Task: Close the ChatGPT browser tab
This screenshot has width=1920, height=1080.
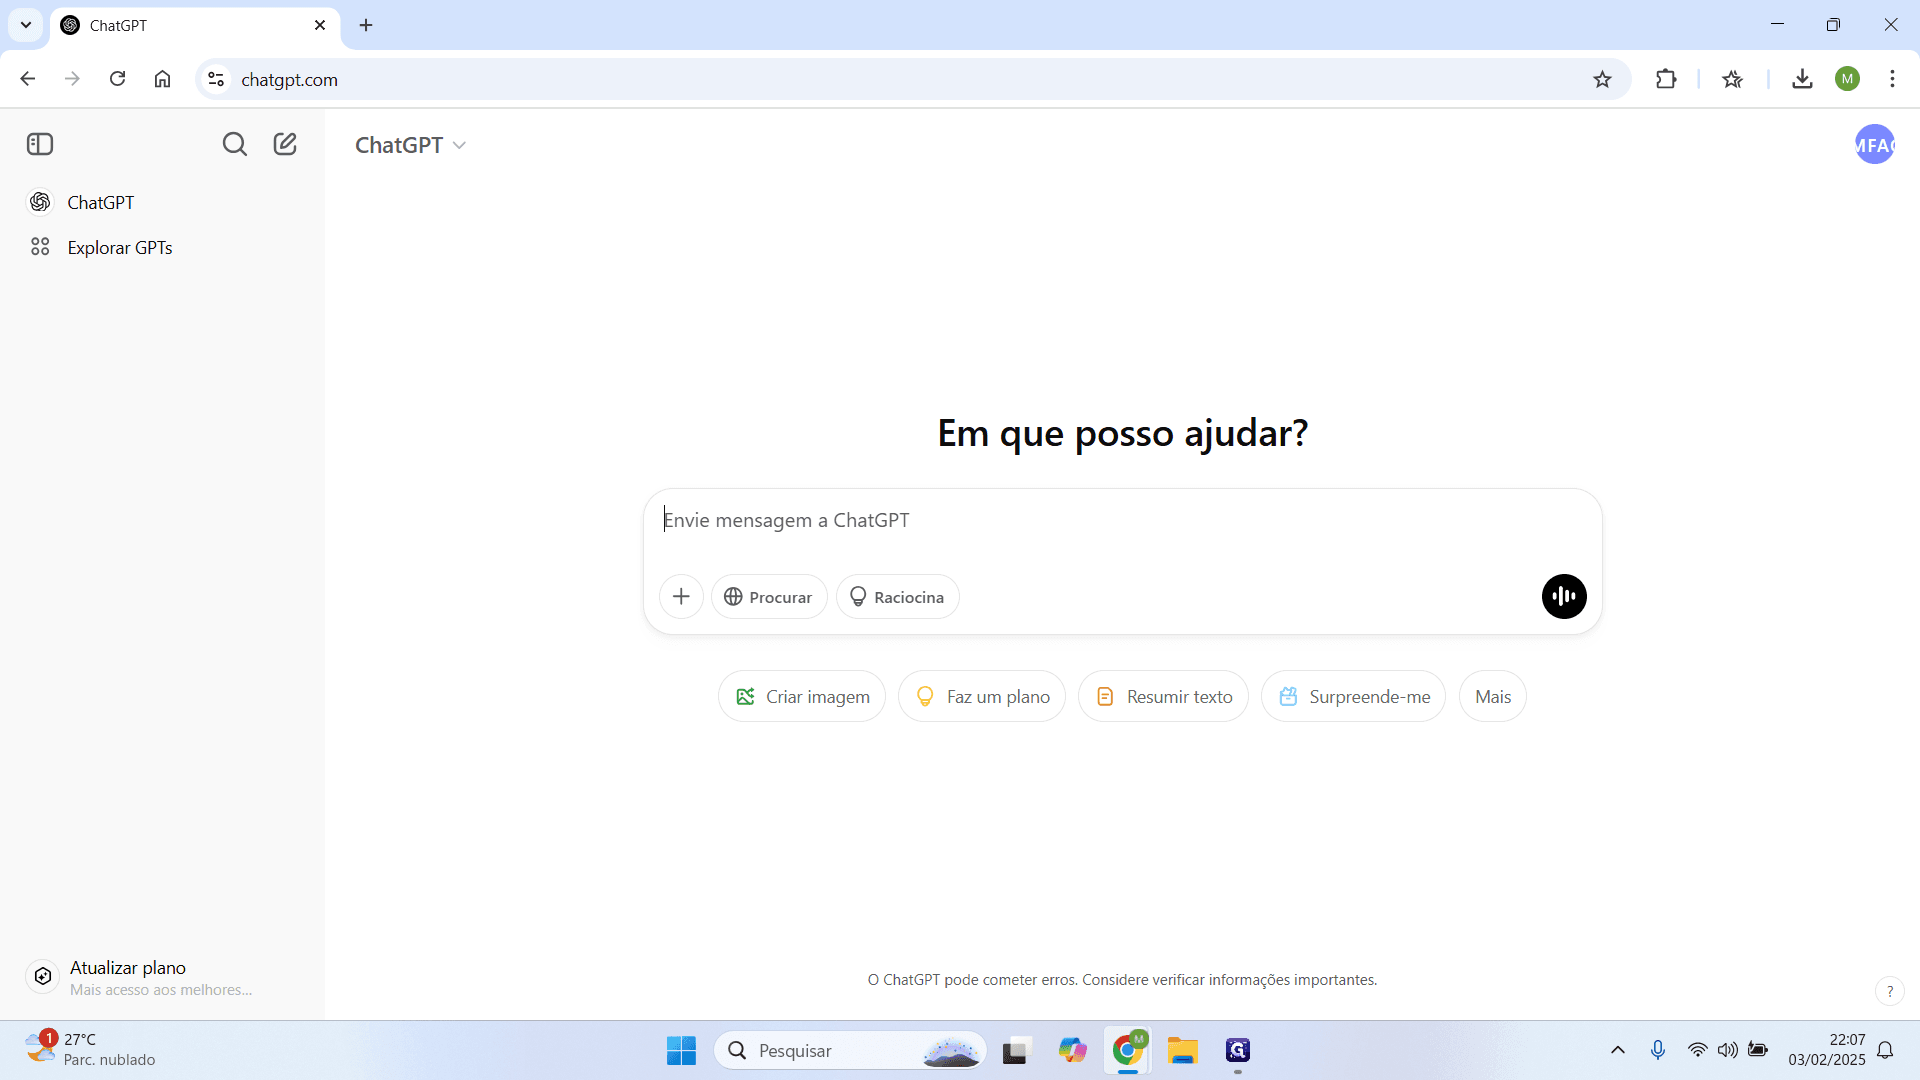Action: (x=320, y=25)
